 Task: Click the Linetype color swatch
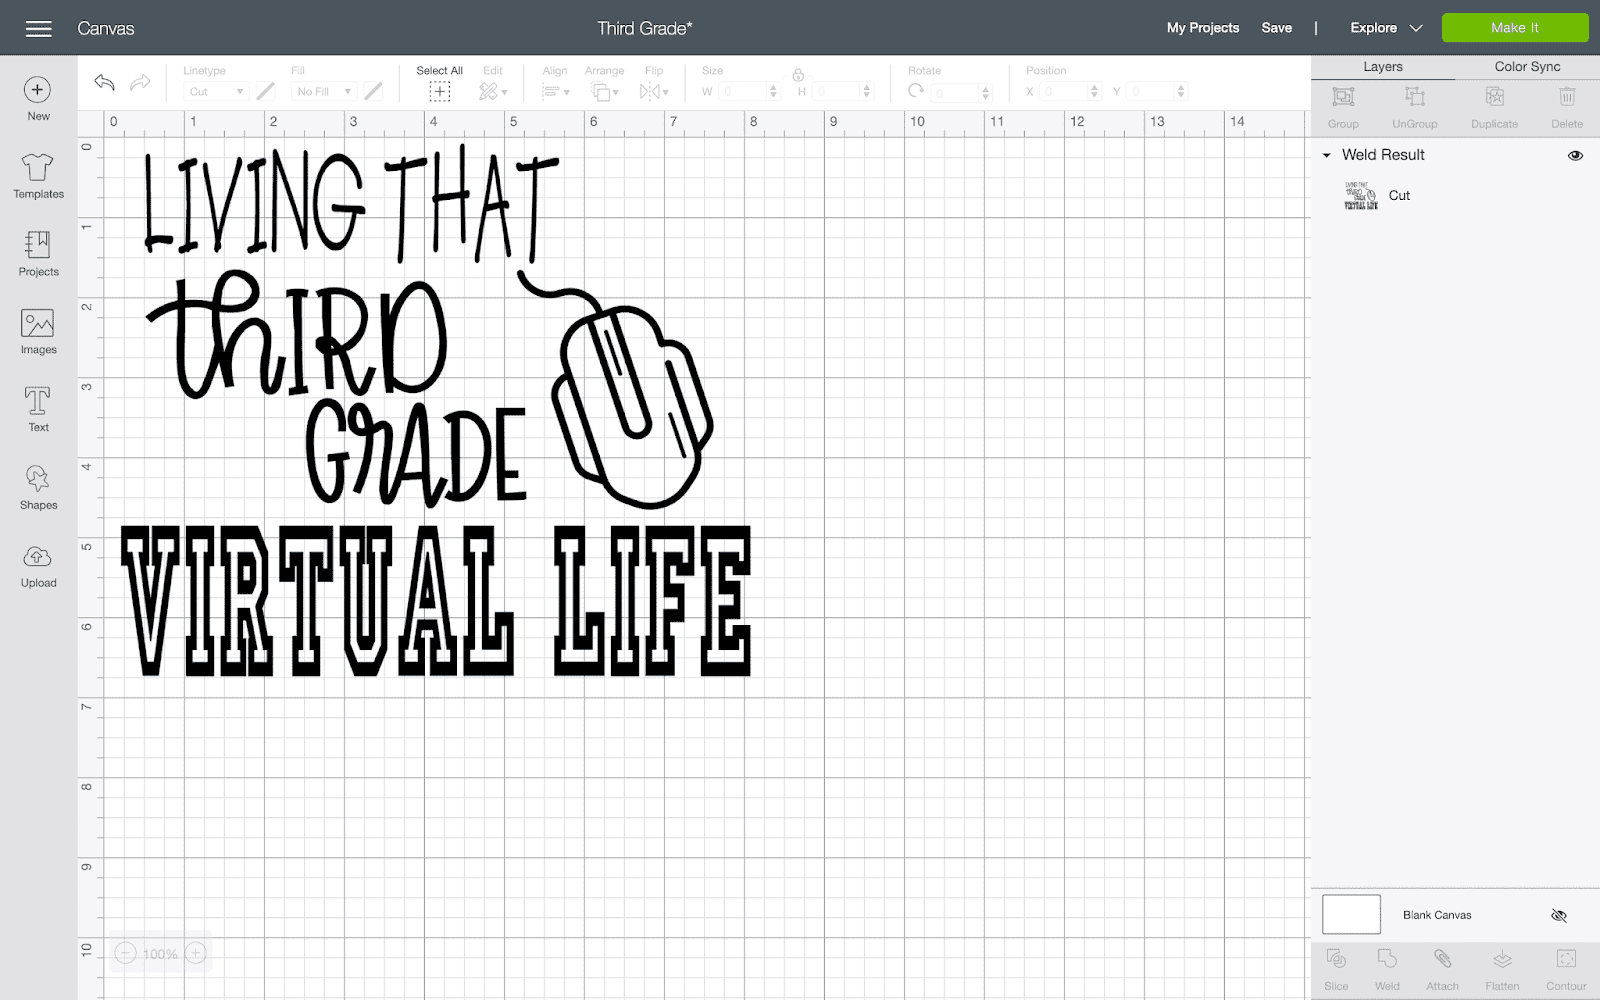[x=265, y=91]
